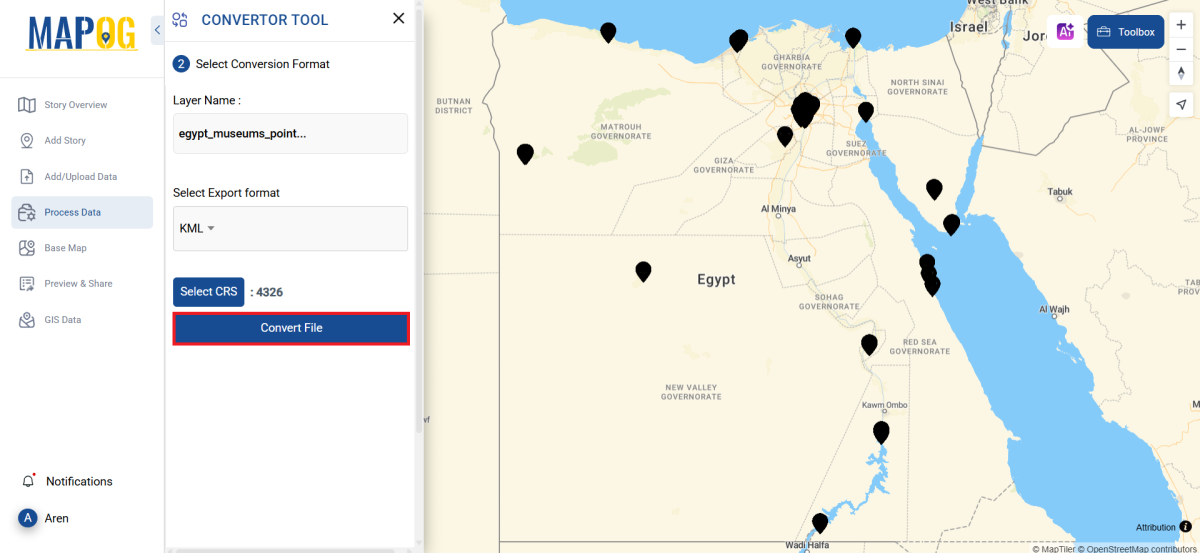The height and width of the screenshot is (553, 1200).
Task: Zoom out of the map
Action: 1181,49
